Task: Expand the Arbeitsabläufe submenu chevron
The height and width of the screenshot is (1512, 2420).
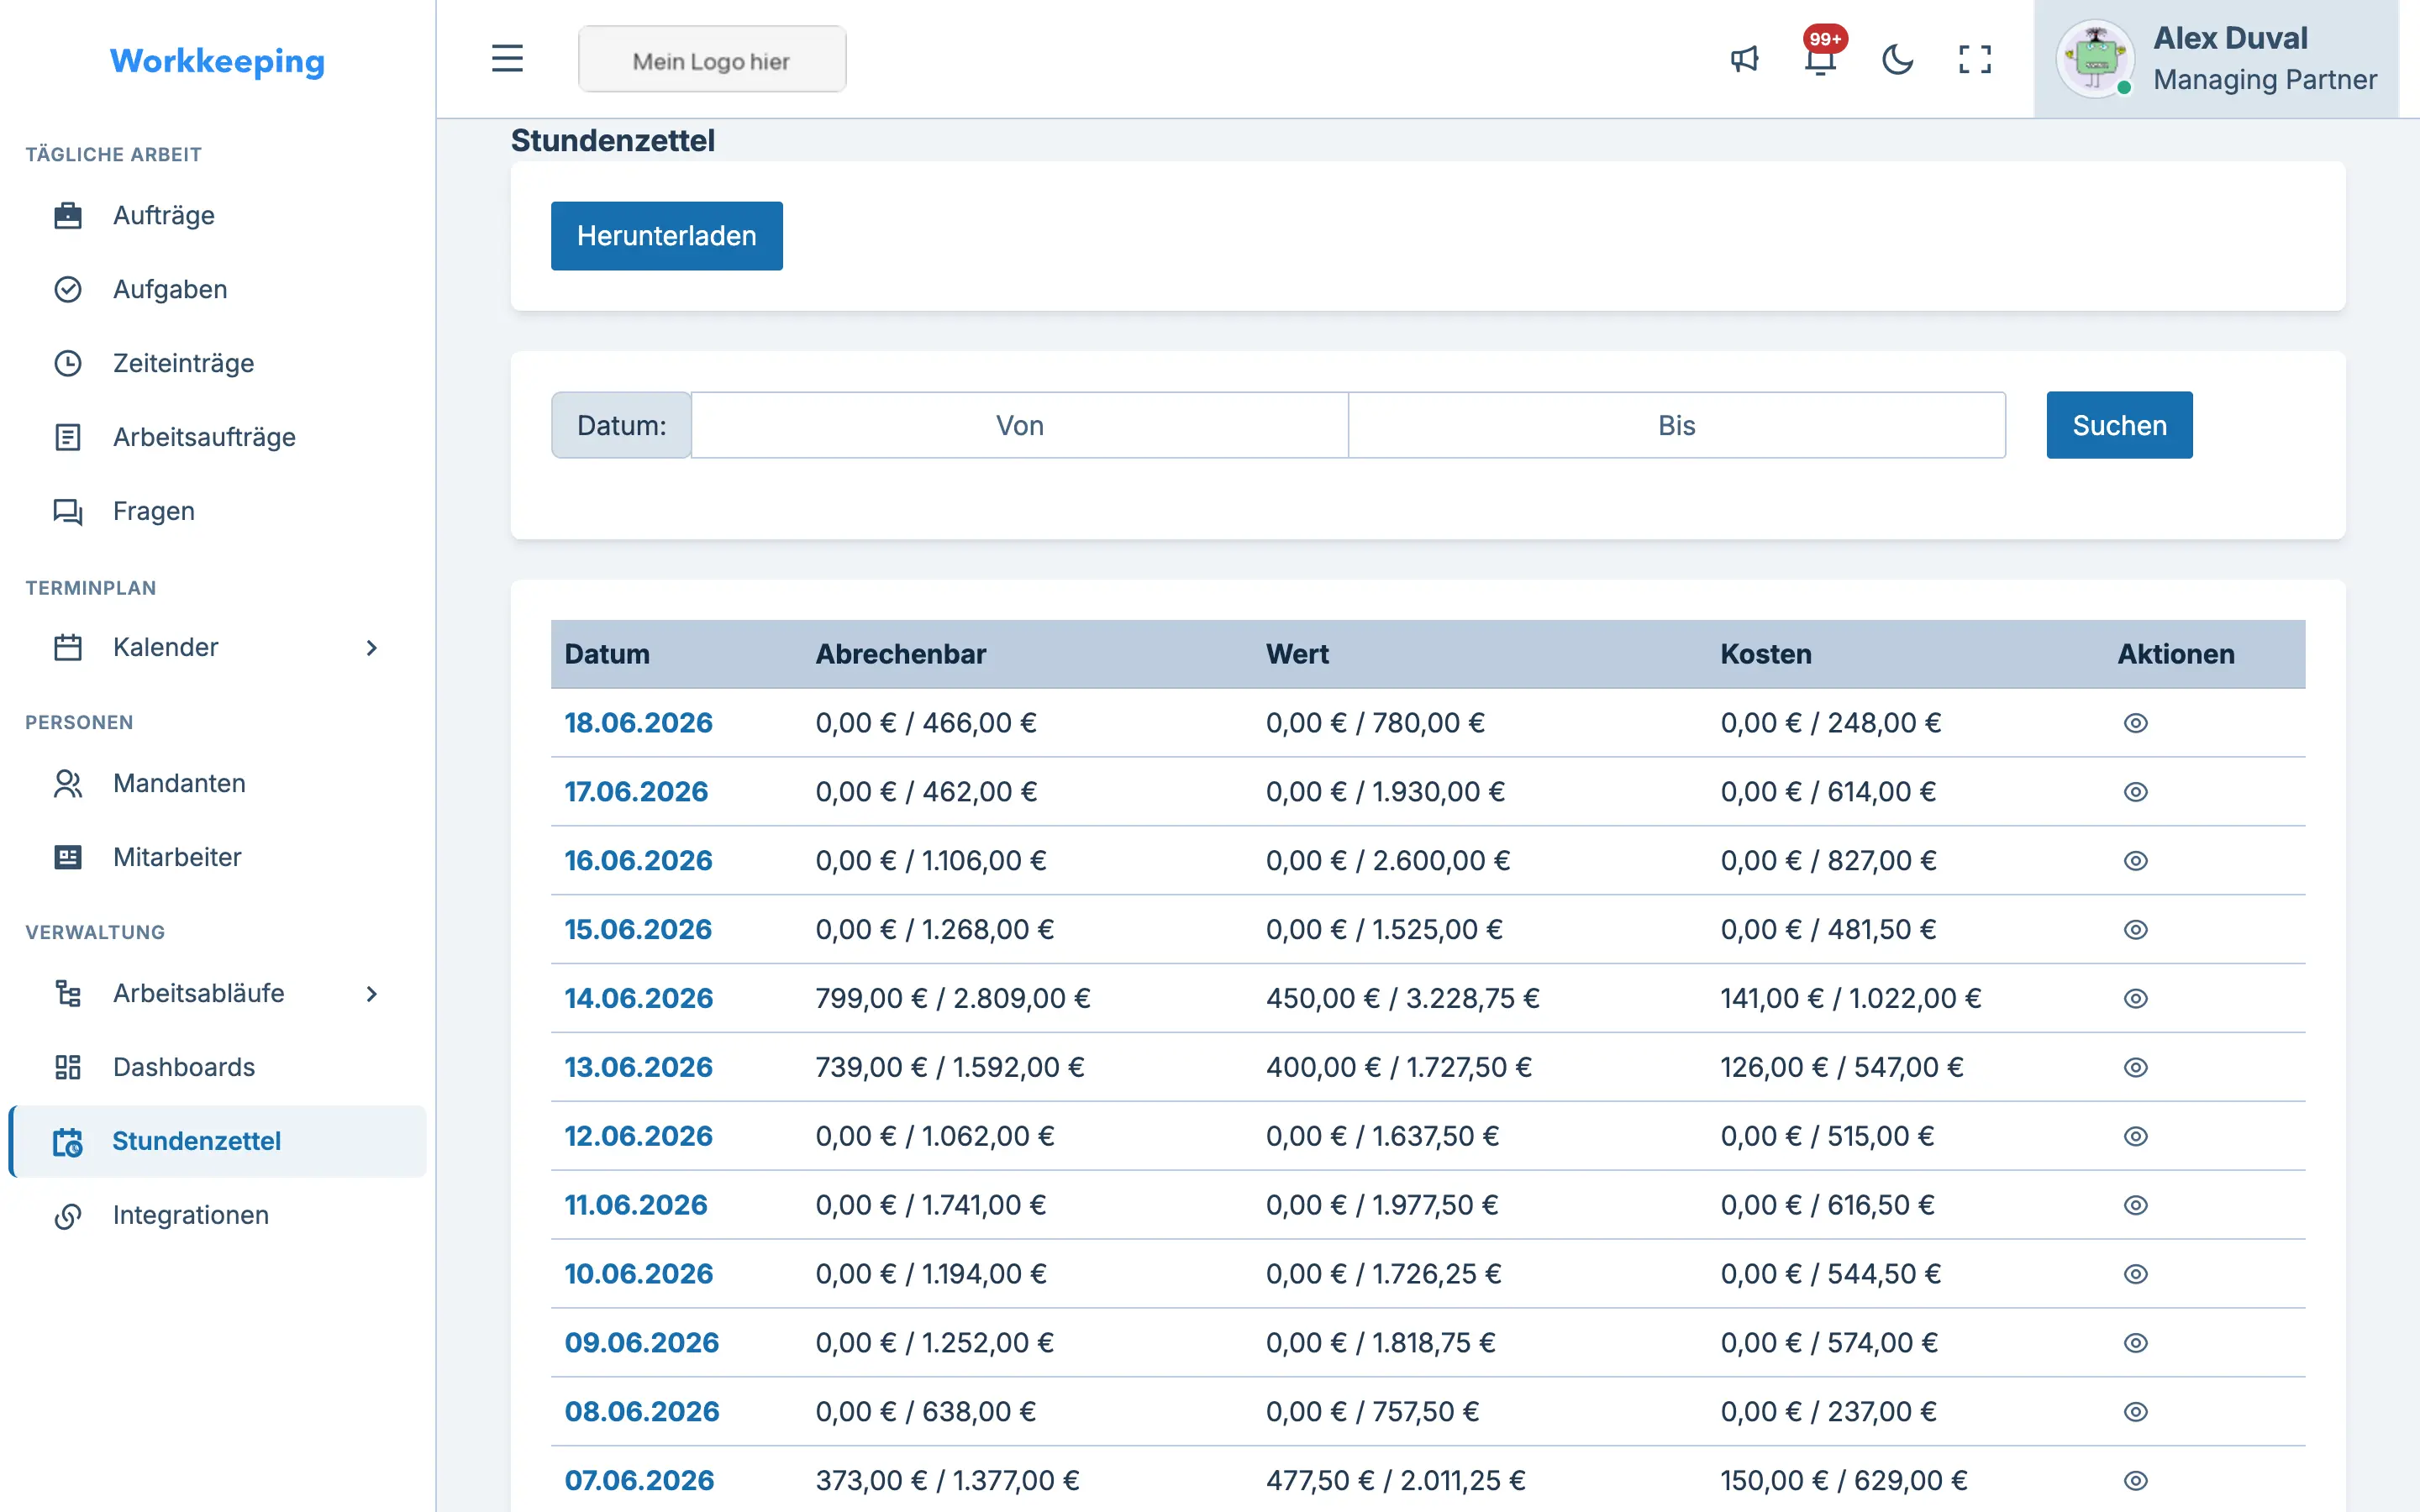Action: [x=372, y=993]
